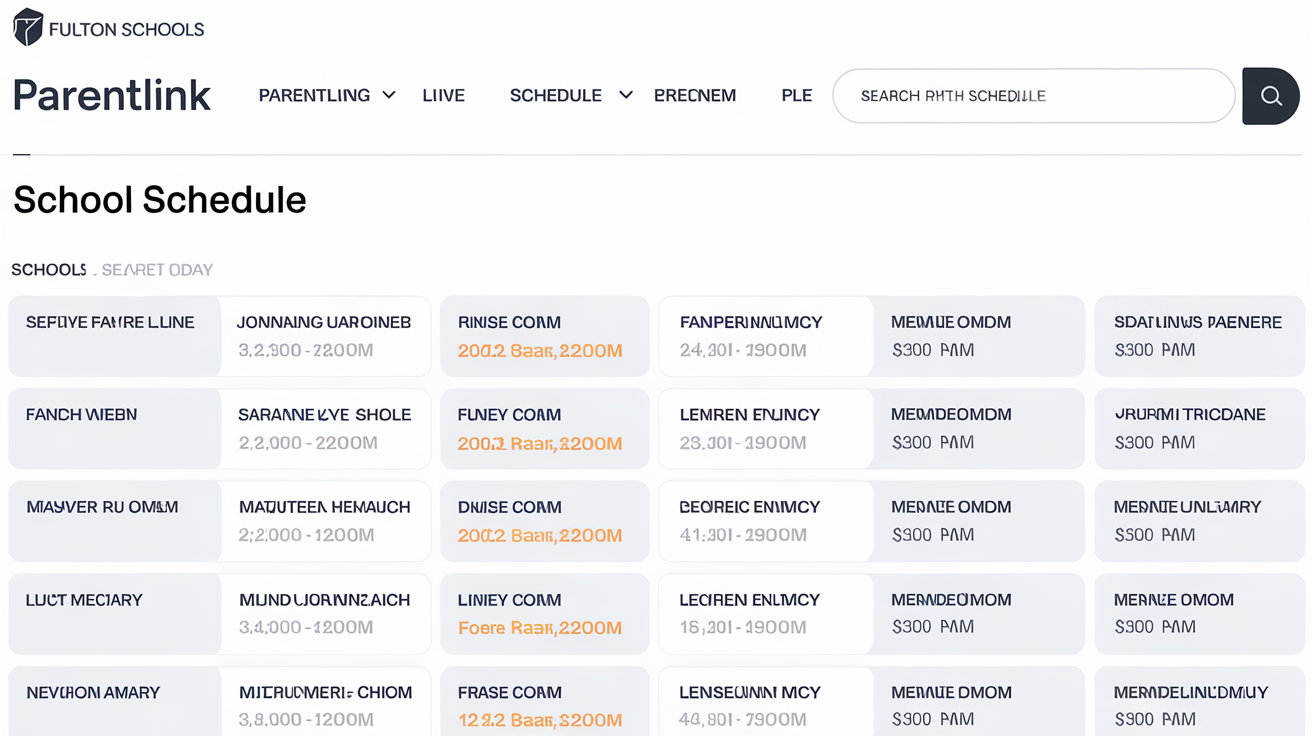Select the SARANNE KYE SHOLE entry
The width and height of the screenshot is (1312, 736).
[325, 428]
